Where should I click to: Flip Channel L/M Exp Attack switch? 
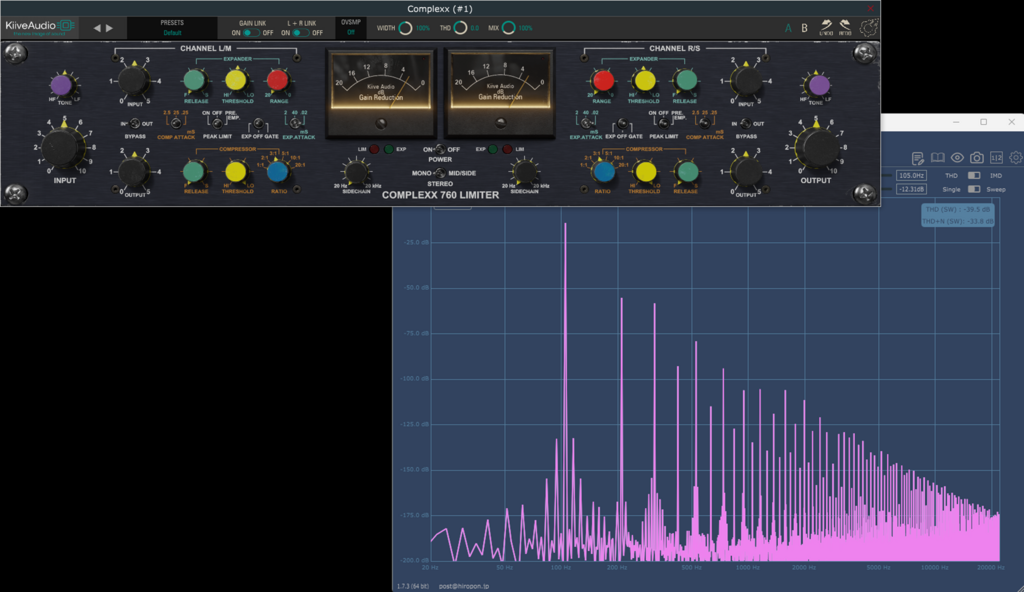[296, 123]
